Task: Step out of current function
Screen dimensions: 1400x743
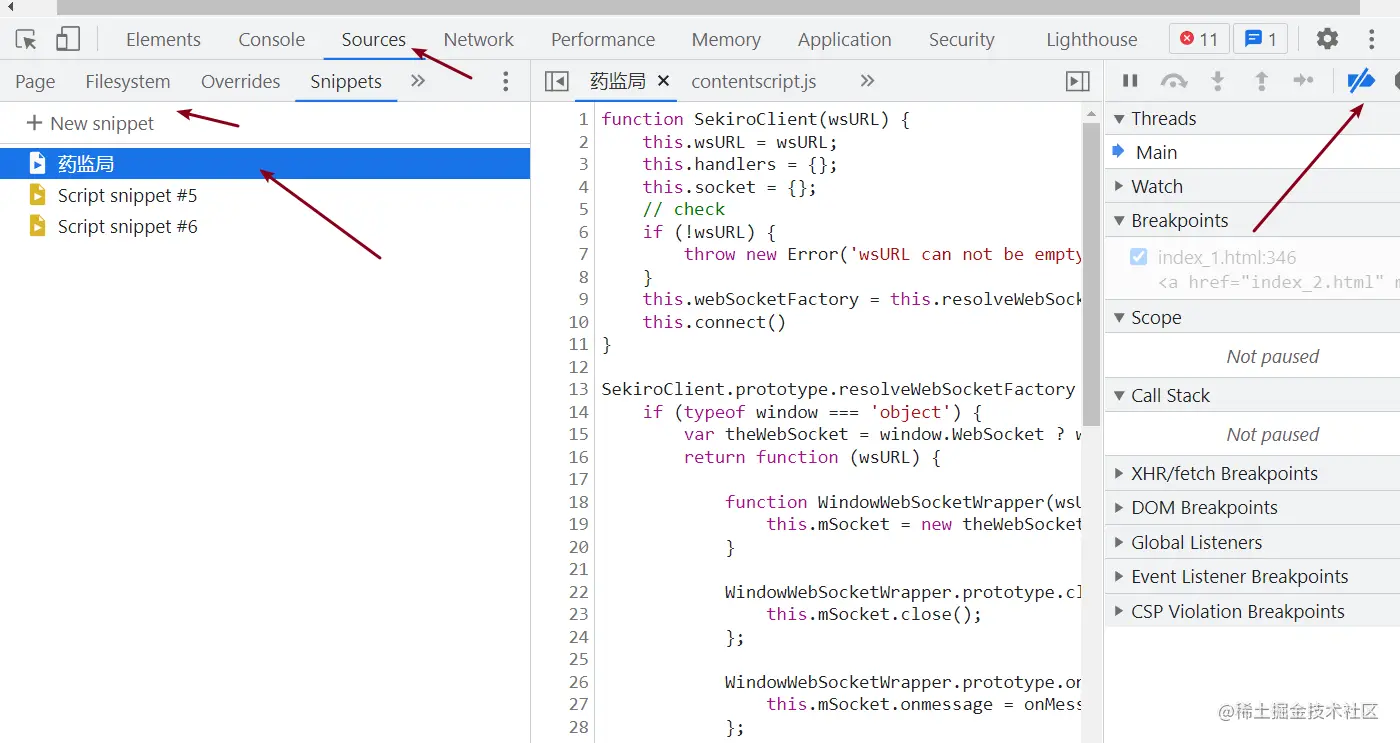Action: [1261, 81]
